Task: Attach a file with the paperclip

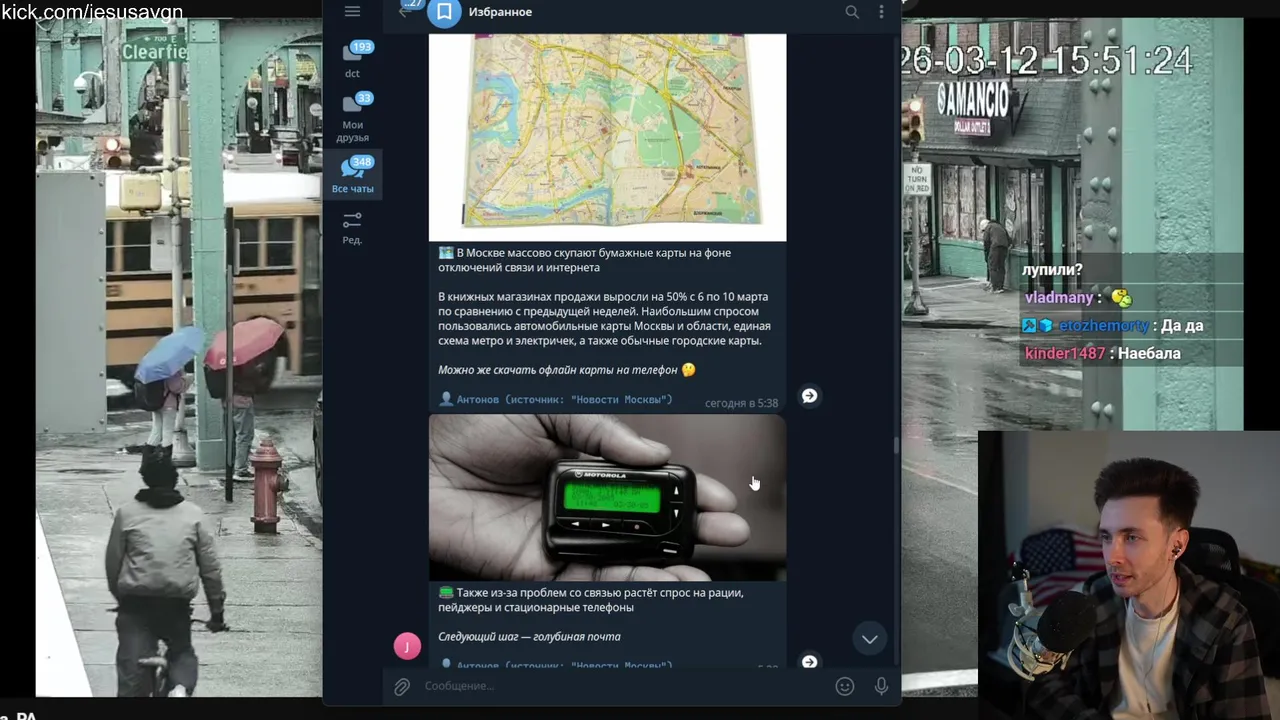Action: click(402, 687)
